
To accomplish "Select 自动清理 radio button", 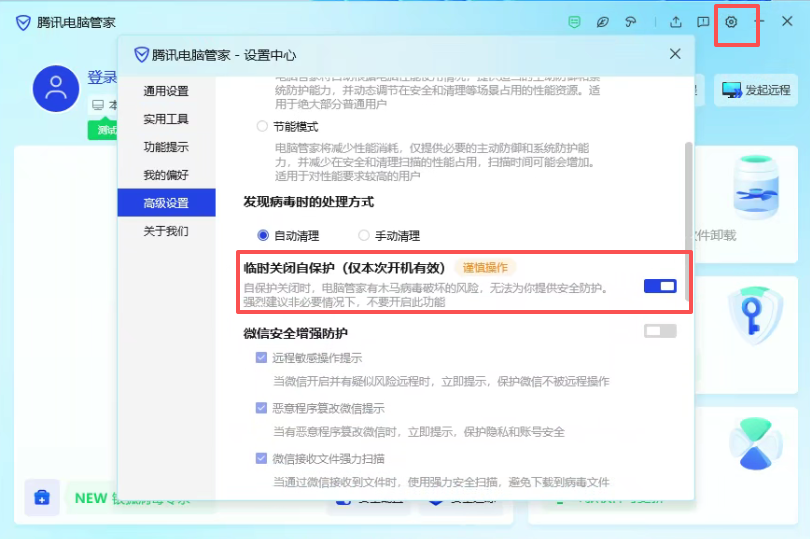I will (263, 236).
